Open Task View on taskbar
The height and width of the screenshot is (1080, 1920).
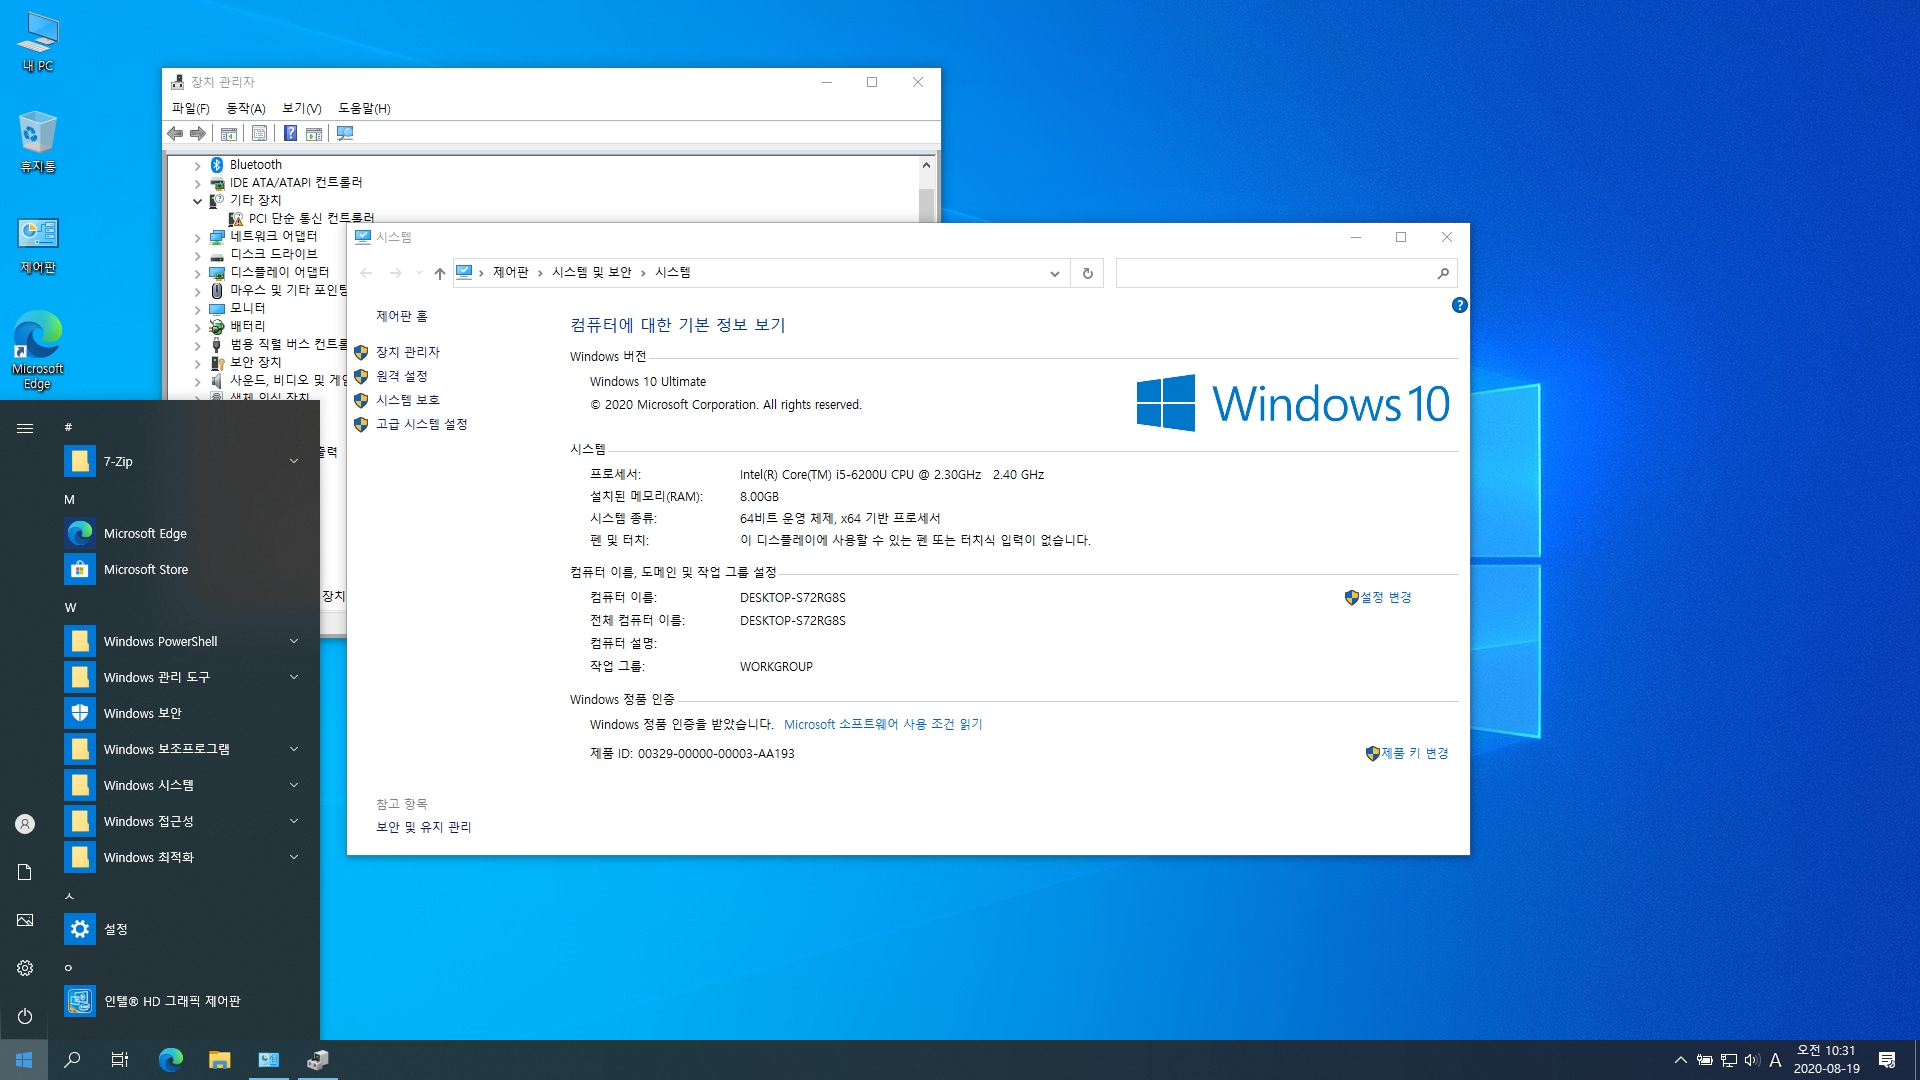pos(120,1060)
